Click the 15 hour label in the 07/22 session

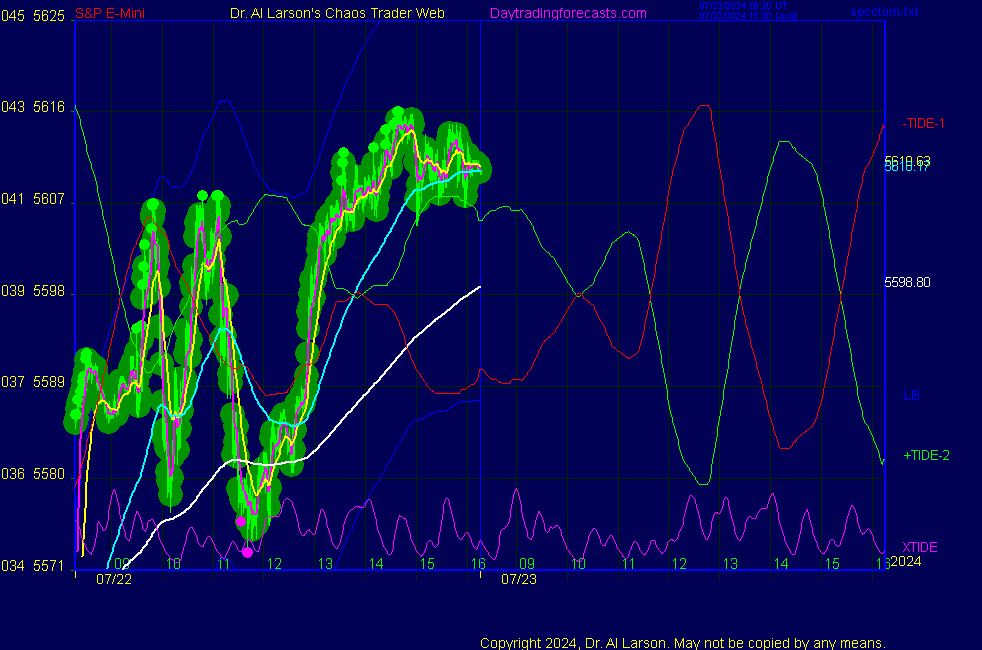427,564
